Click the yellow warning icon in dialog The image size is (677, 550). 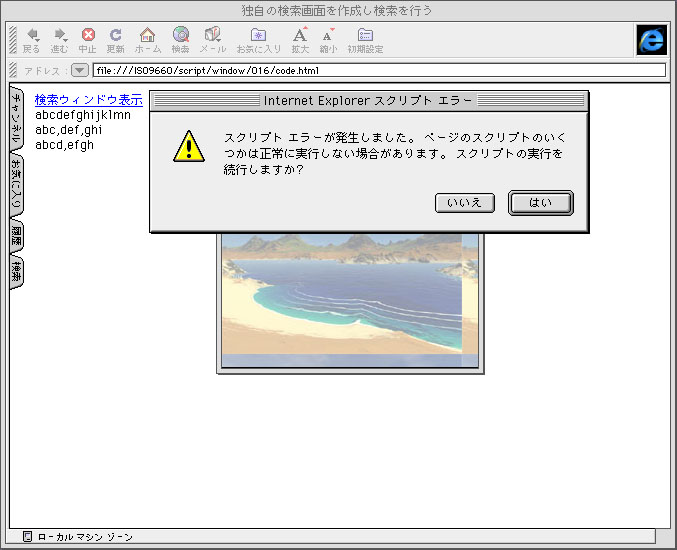coord(189,146)
